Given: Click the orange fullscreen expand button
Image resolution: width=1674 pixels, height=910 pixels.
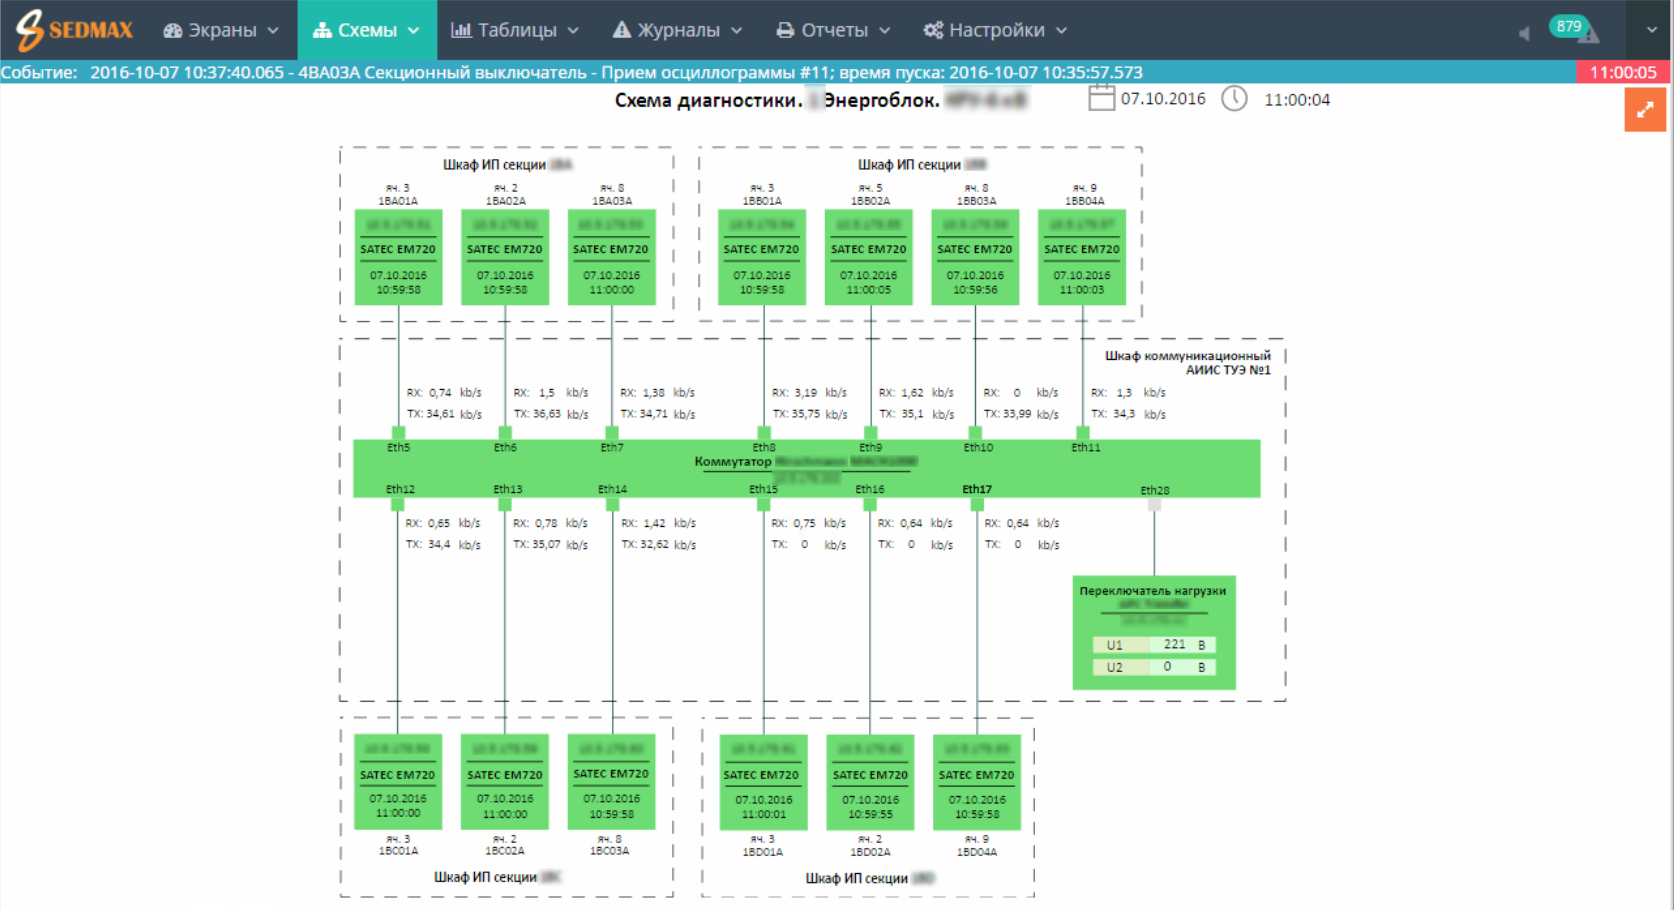Looking at the screenshot, I should point(1644,110).
